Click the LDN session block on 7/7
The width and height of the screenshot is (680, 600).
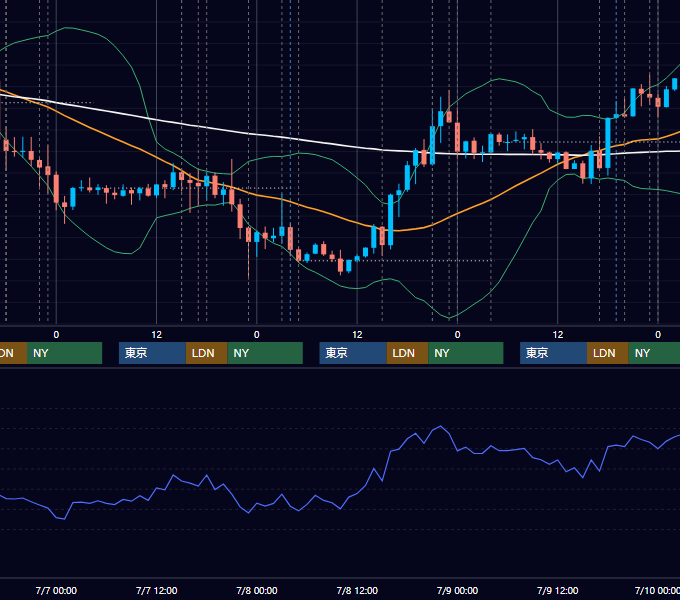[206, 353]
